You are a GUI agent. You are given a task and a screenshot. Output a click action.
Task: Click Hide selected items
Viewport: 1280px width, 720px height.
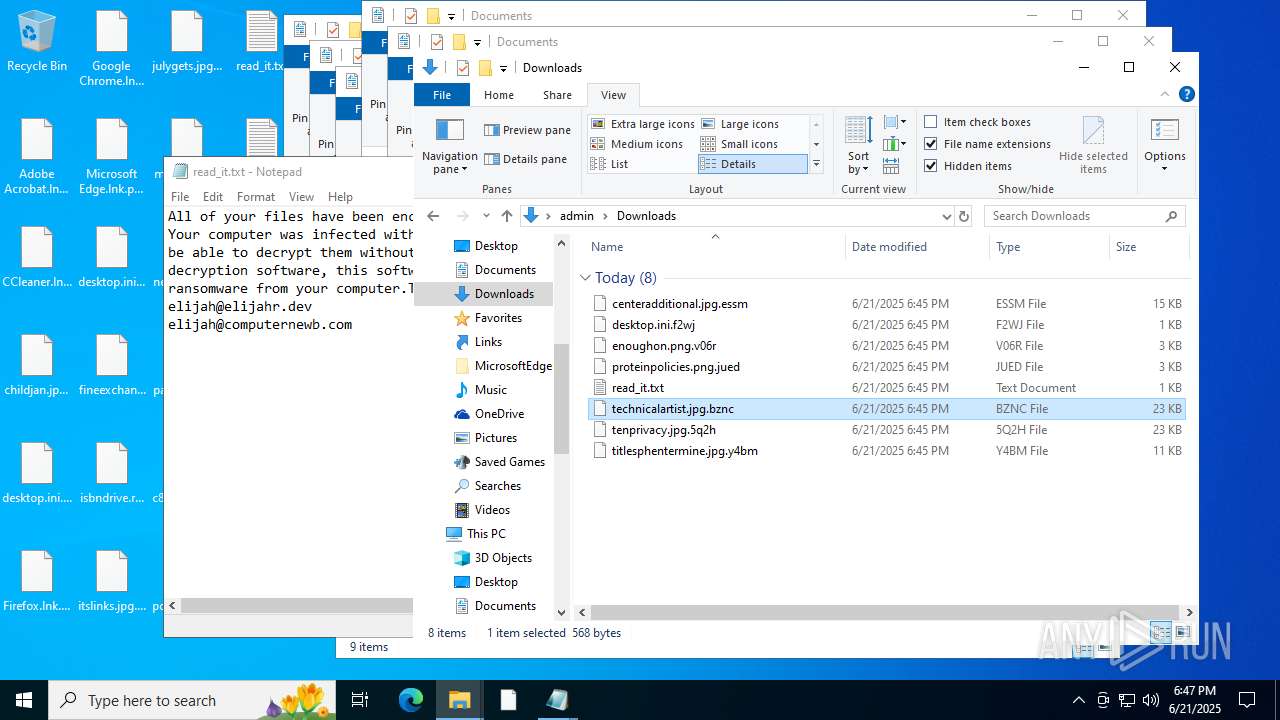click(x=1093, y=146)
